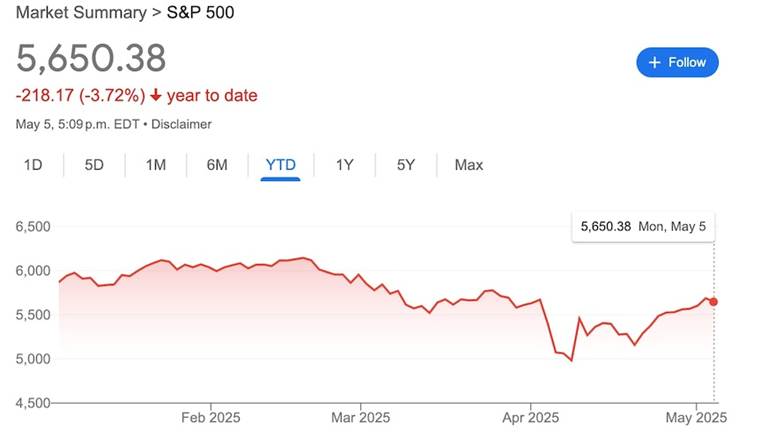
Task: Click the Apr 2025 axis label
Action: click(530, 416)
